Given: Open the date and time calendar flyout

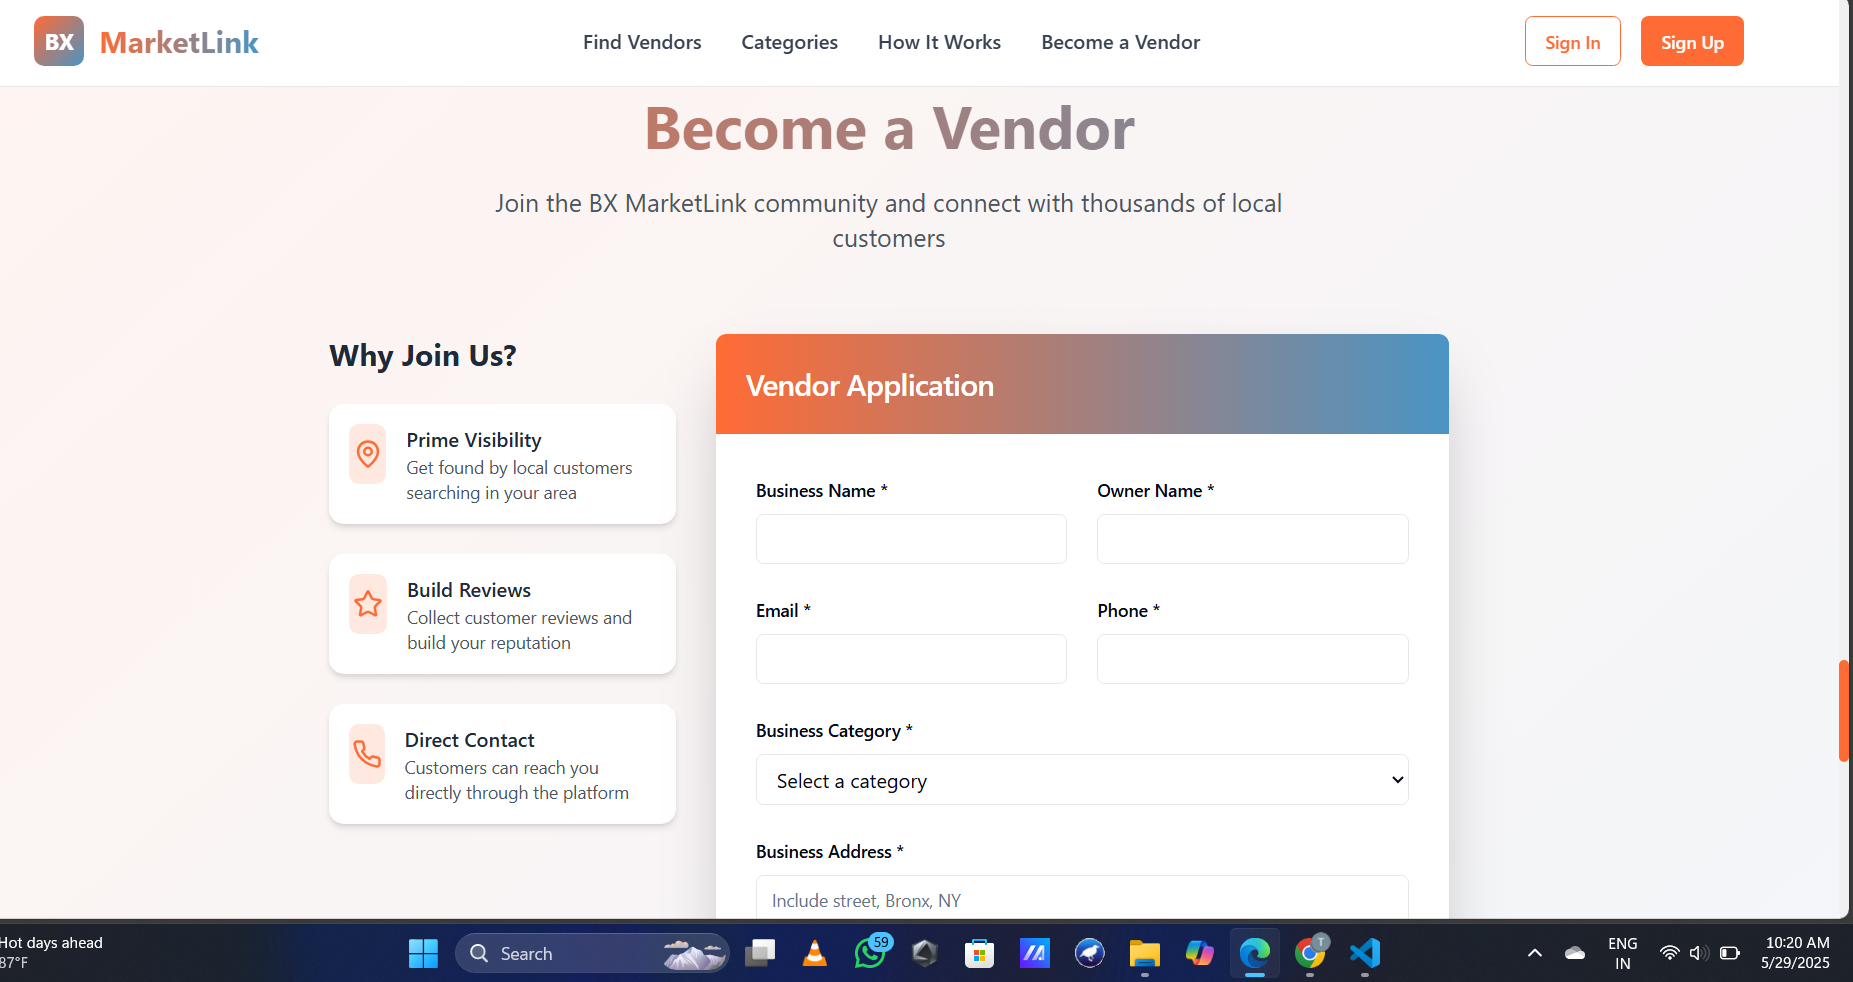Looking at the screenshot, I should point(1795,952).
